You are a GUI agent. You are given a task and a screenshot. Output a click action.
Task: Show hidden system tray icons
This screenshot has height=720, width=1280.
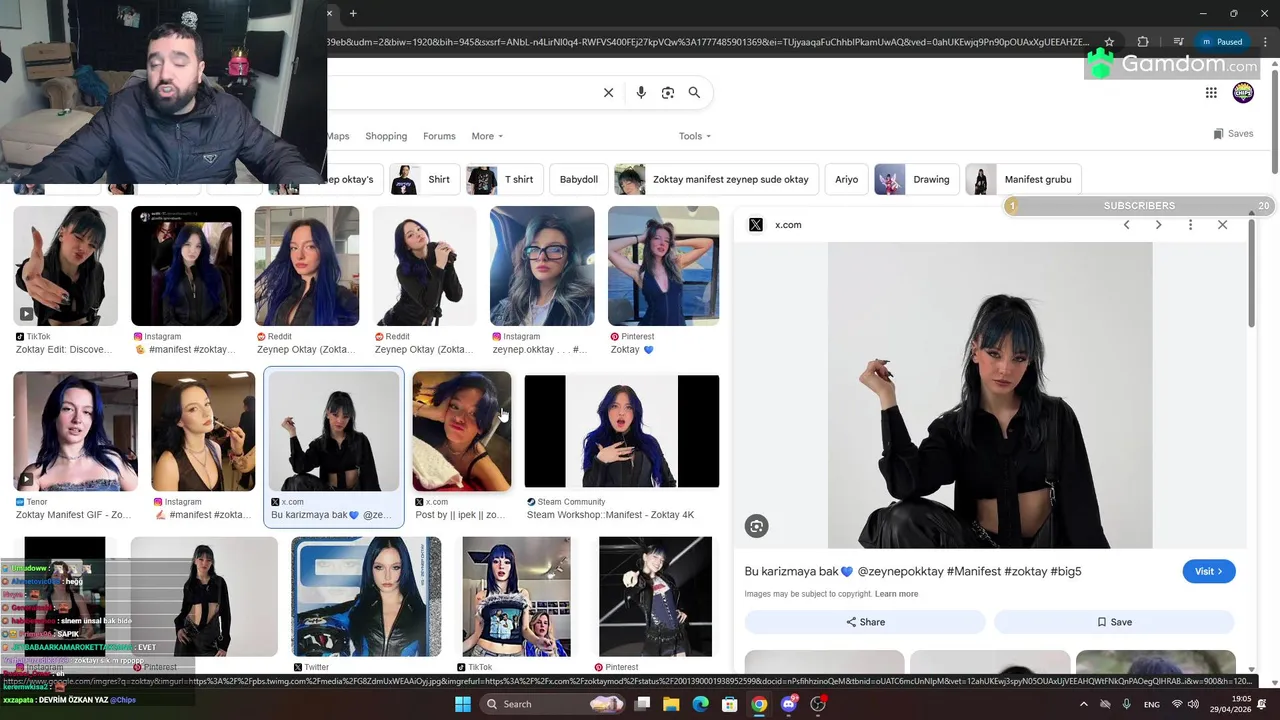[x=1084, y=704]
